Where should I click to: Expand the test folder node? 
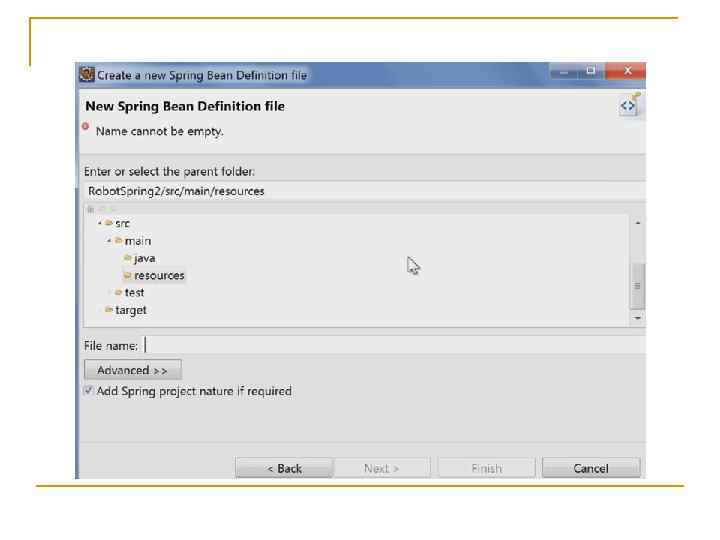pyautogui.click(x=109, y=292)
